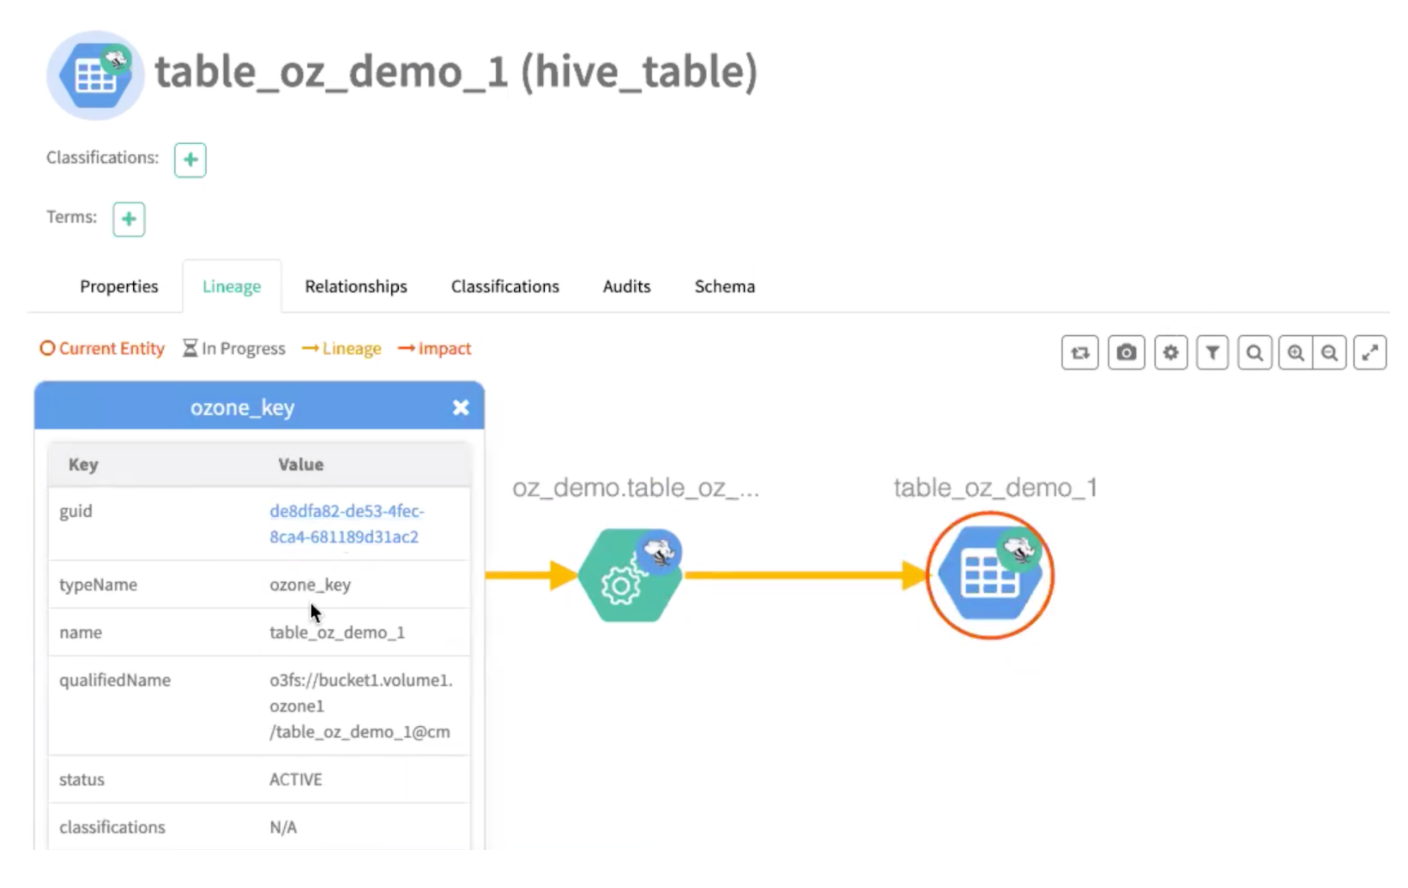Add a classification with plus button

coord(190,160)
